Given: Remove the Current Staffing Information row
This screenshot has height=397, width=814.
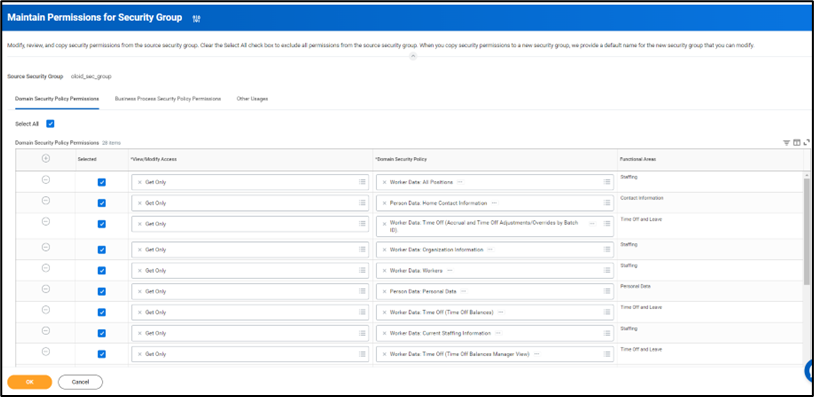Looking at the screenshot, I should point(46,331).
